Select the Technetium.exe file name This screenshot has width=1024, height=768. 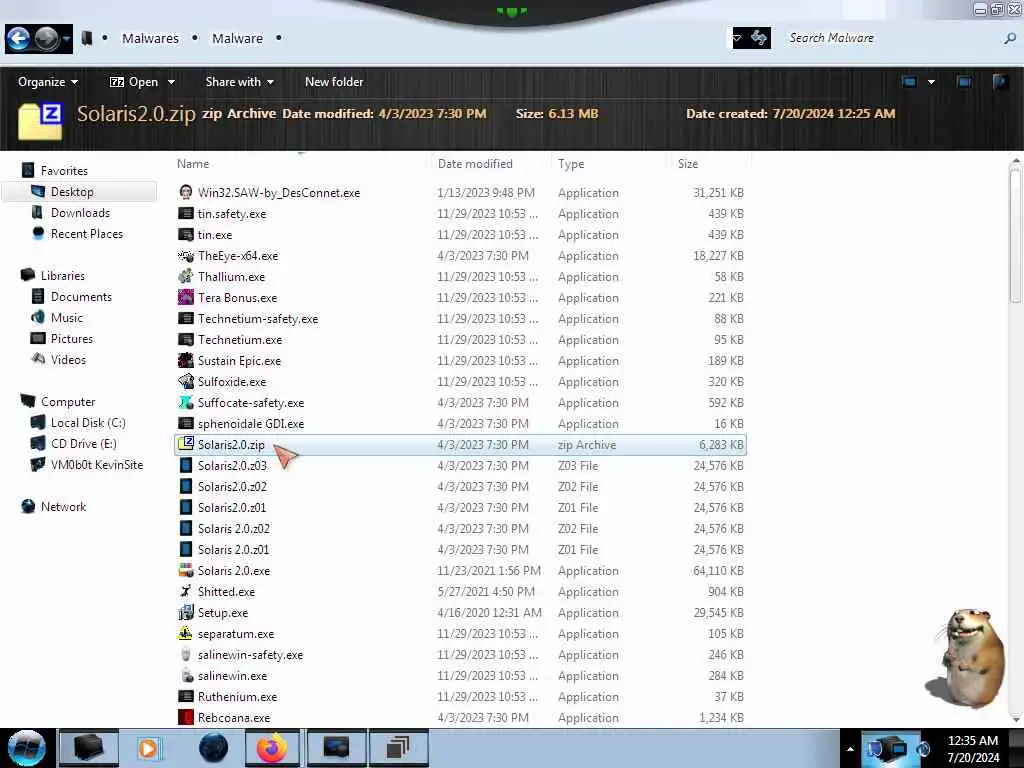[240, 340]
